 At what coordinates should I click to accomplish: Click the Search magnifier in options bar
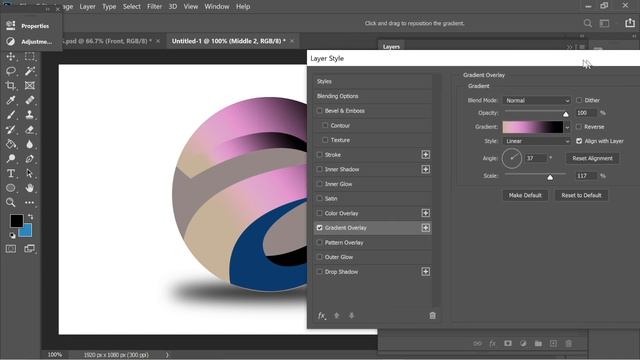pos(588,23)
